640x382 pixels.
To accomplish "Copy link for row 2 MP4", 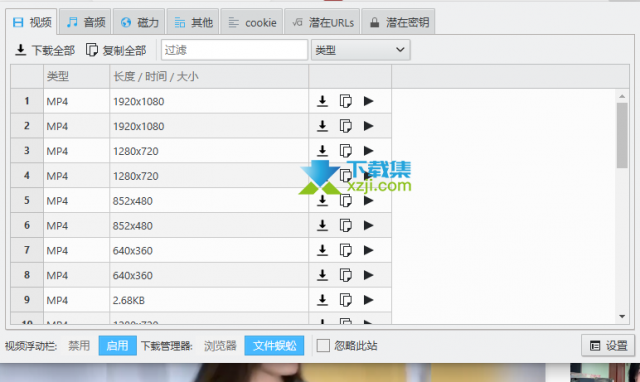I will coord(345,126).
